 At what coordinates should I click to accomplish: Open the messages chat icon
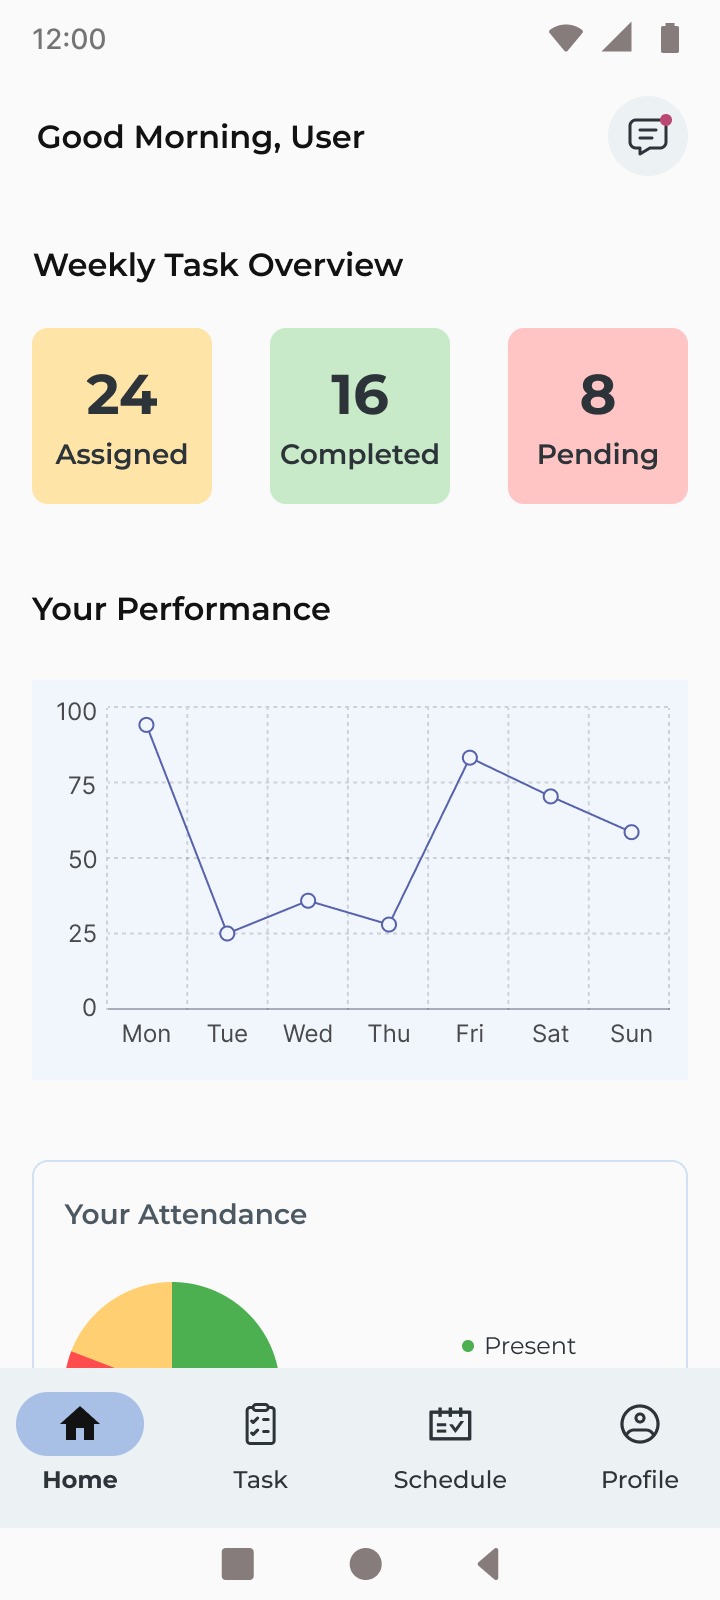648,136
